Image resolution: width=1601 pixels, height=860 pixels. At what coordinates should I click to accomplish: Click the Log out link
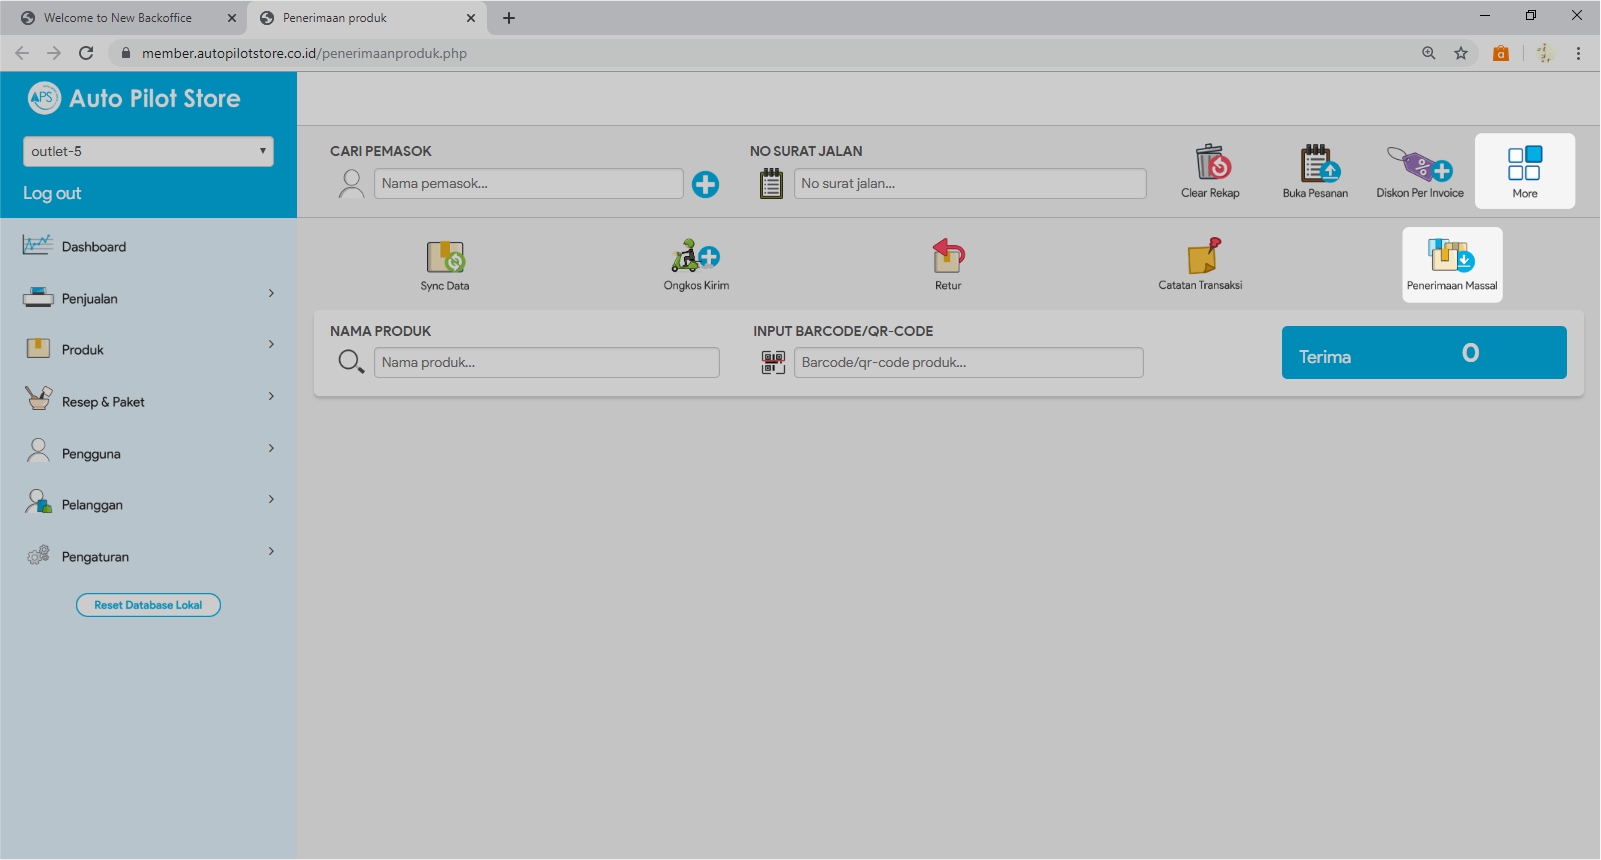click(52, 193)
